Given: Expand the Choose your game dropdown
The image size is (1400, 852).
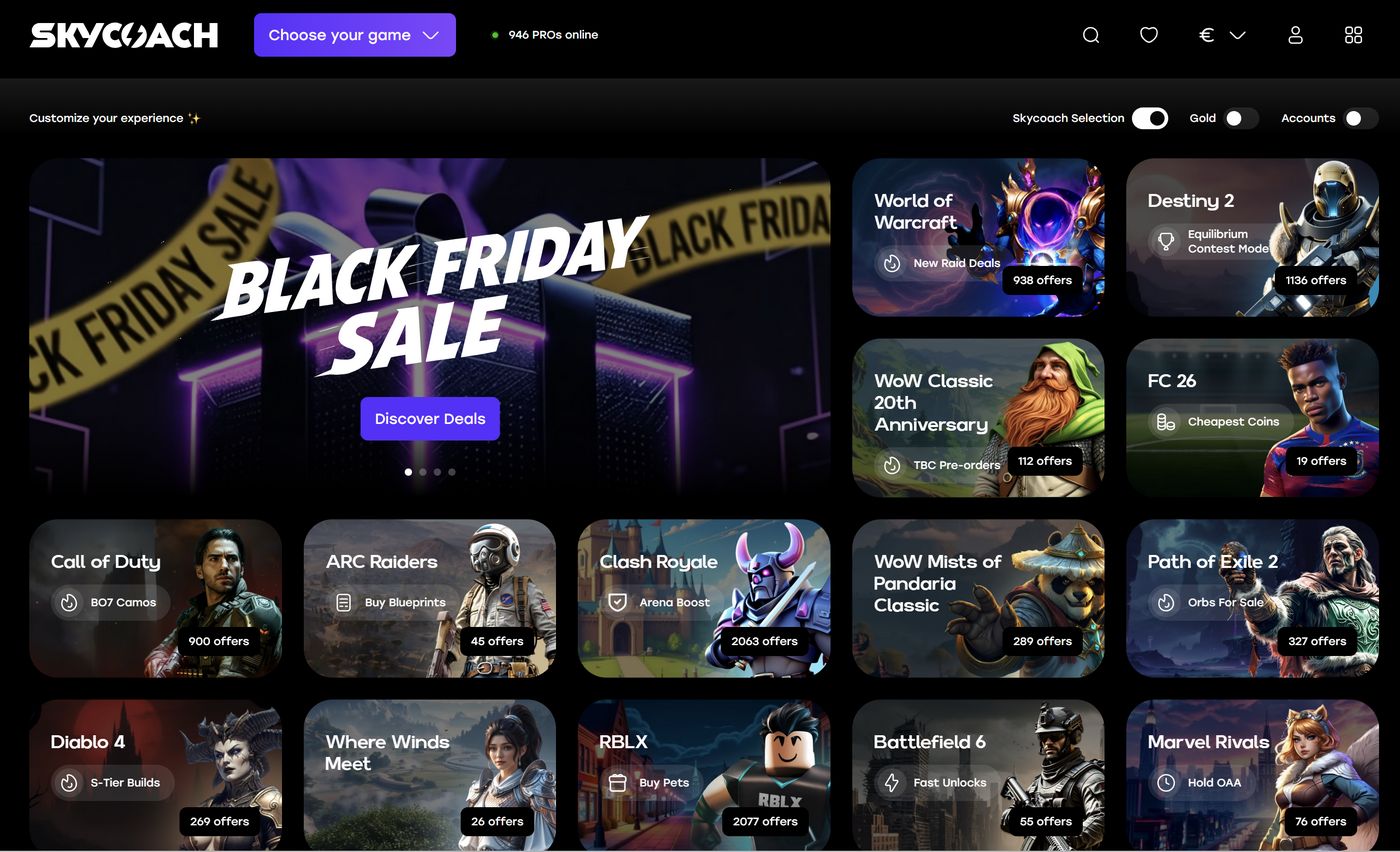Looking at the screenshot, I should tap(355, 35).
